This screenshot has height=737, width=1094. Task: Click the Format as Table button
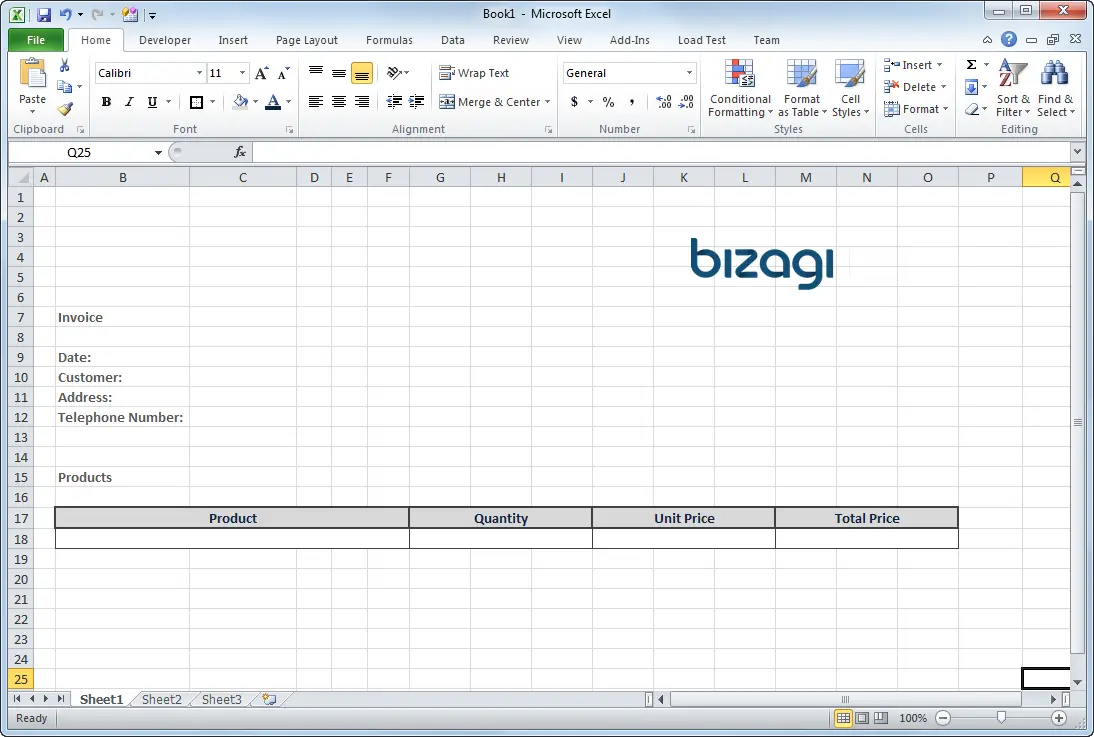(x=802, y=88)
